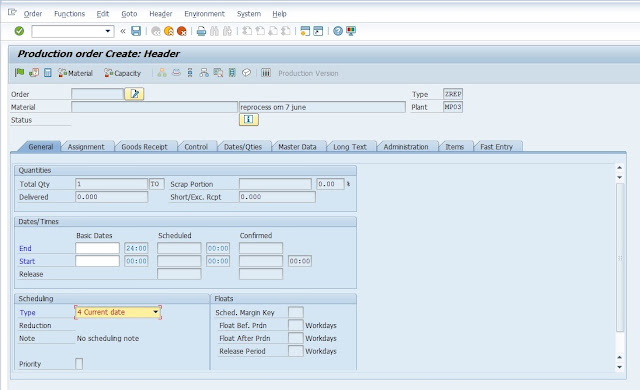640x390 pixels.
Task: Click the table with magnifier icon
Action: pos(218,73)
